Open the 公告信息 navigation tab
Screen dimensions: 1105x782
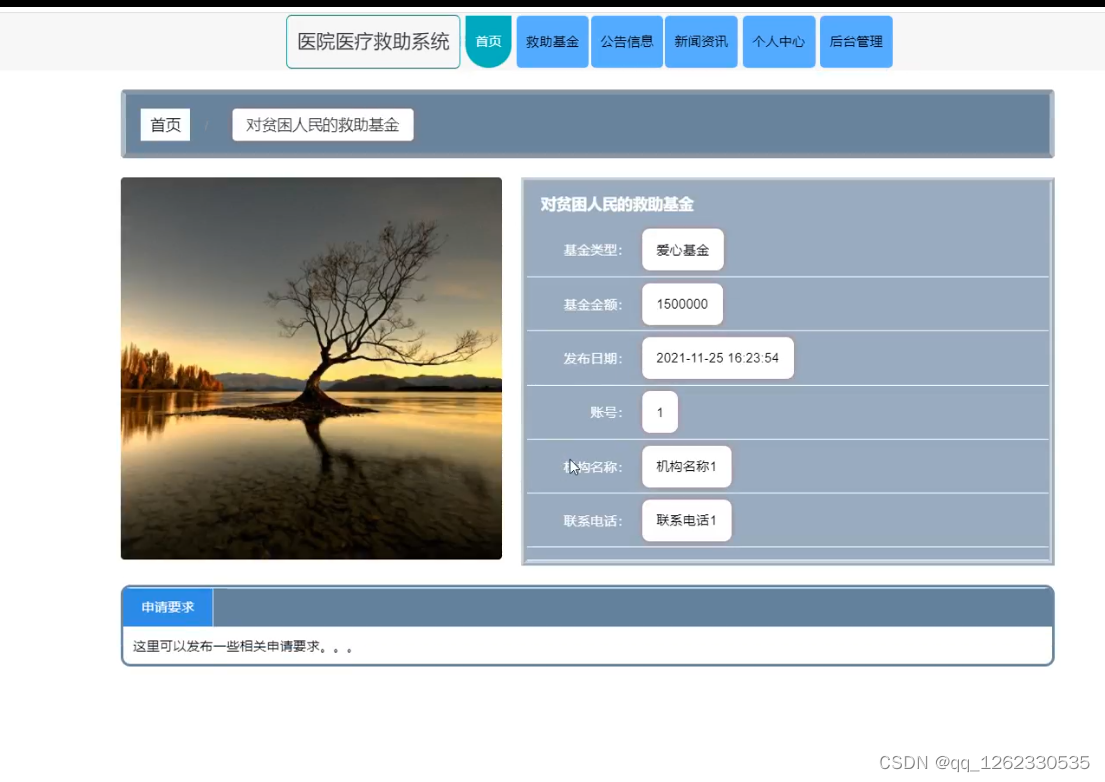[626, 42]
